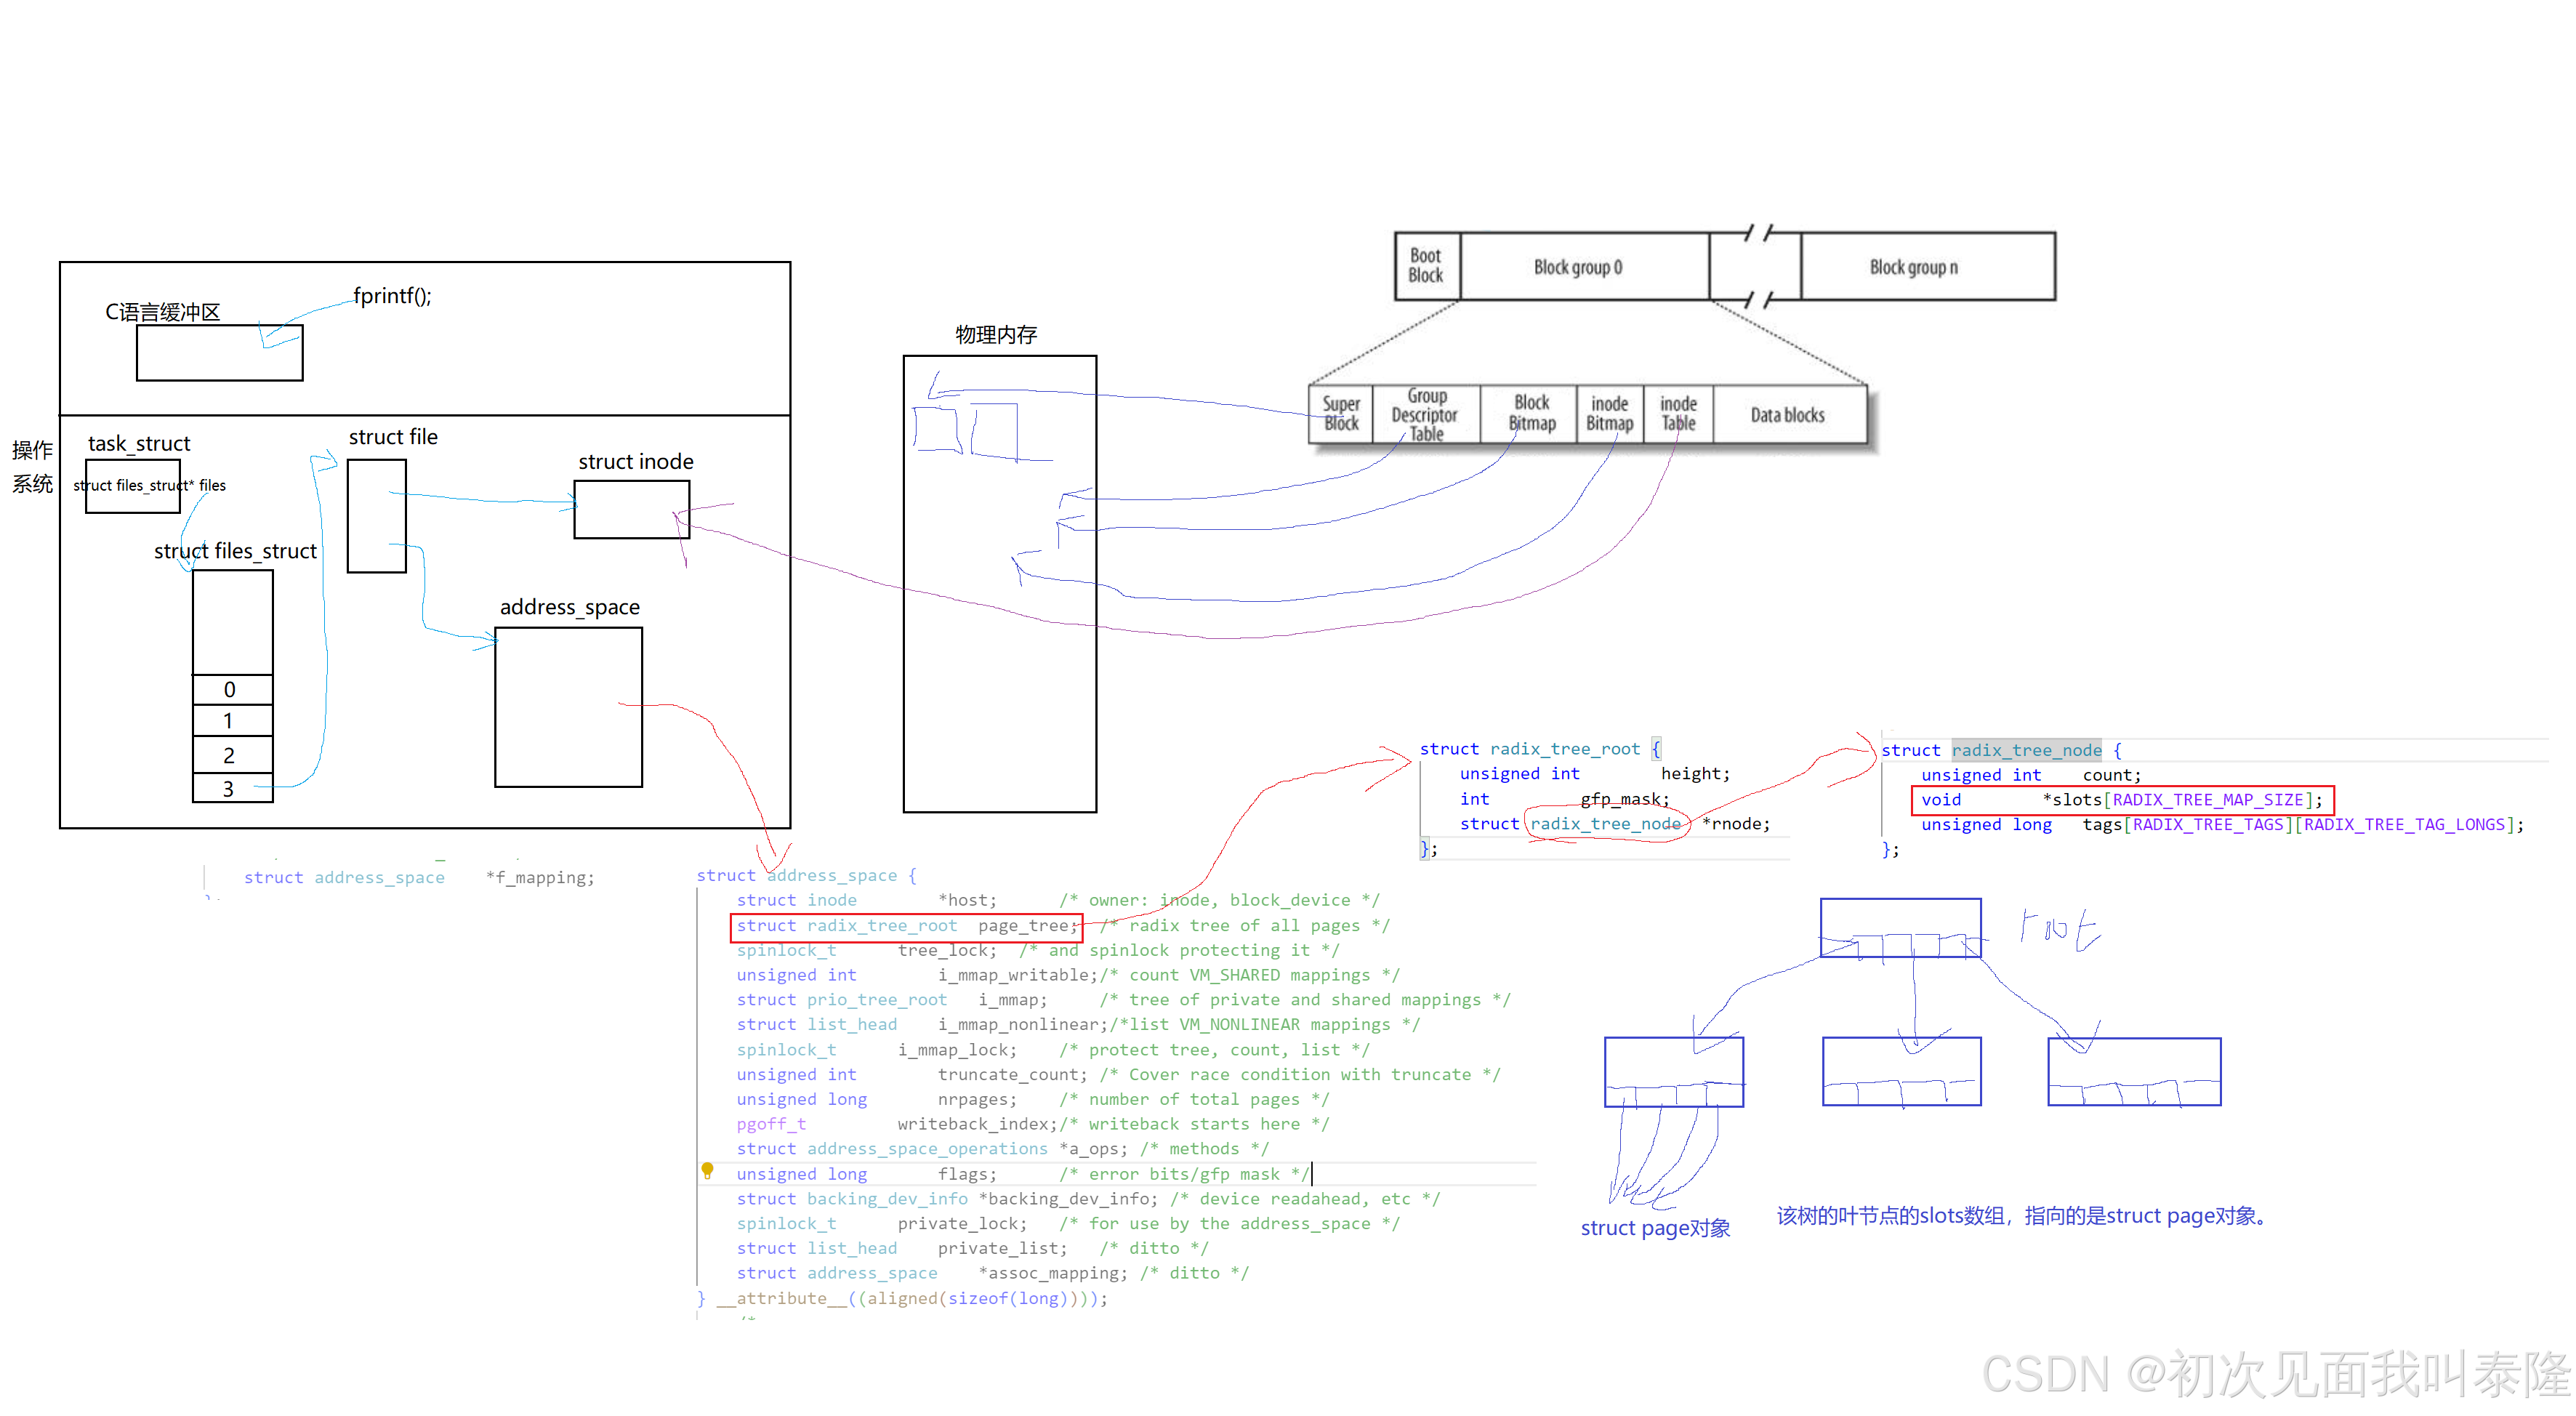Click the struct file box
This screenshot has height=1416, width=2576.
point(376,515)
